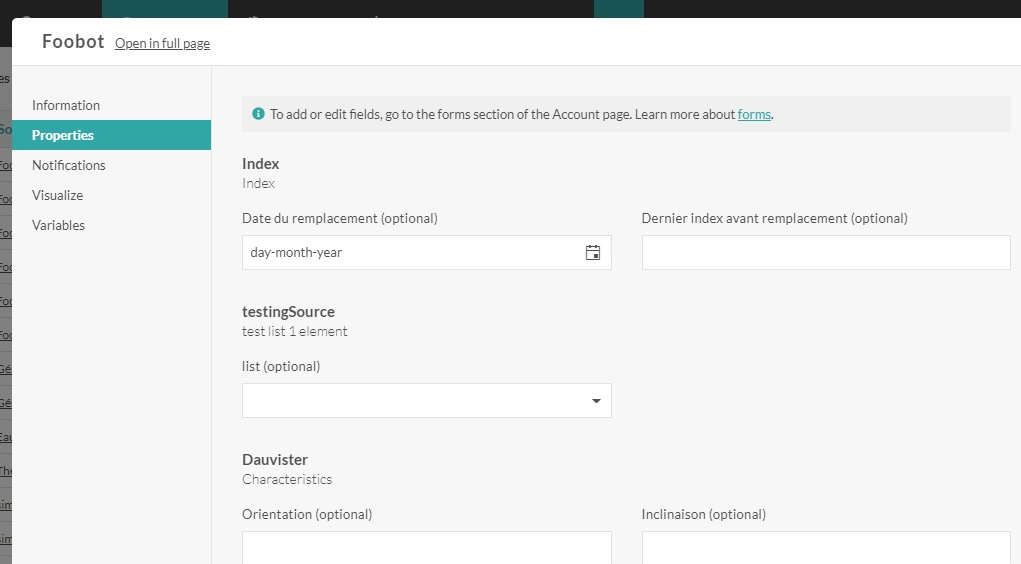Click the Foobot dialog title
Viewport: 1021px width, 564px height.
[73, 42]
